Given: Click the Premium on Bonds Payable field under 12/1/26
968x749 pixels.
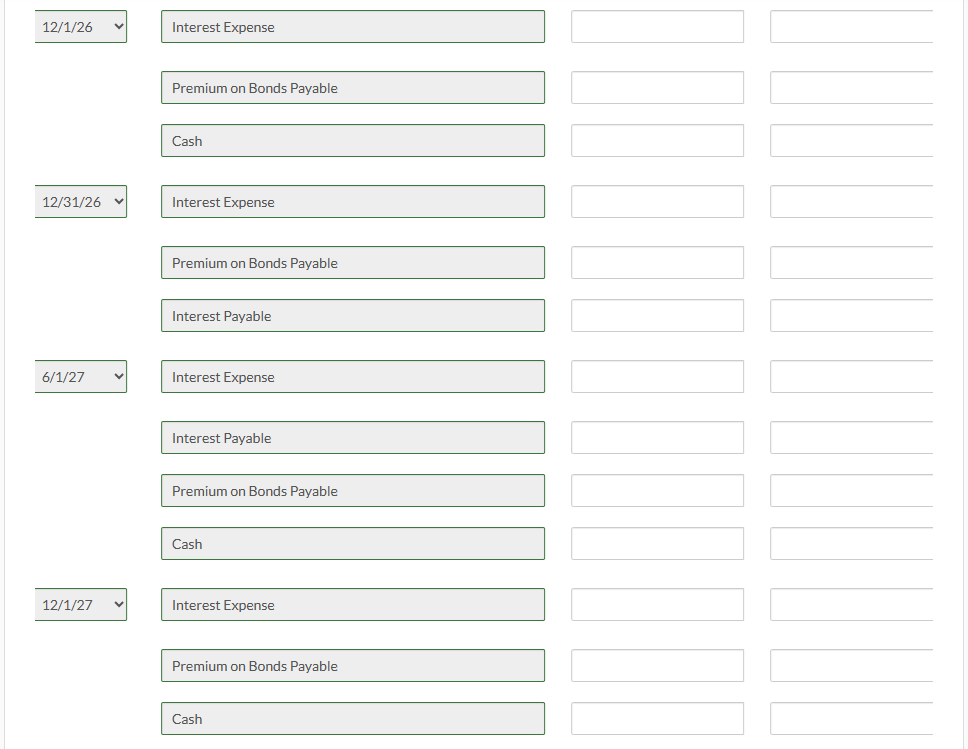Looking at the screenshot, I should coord(352,88).
